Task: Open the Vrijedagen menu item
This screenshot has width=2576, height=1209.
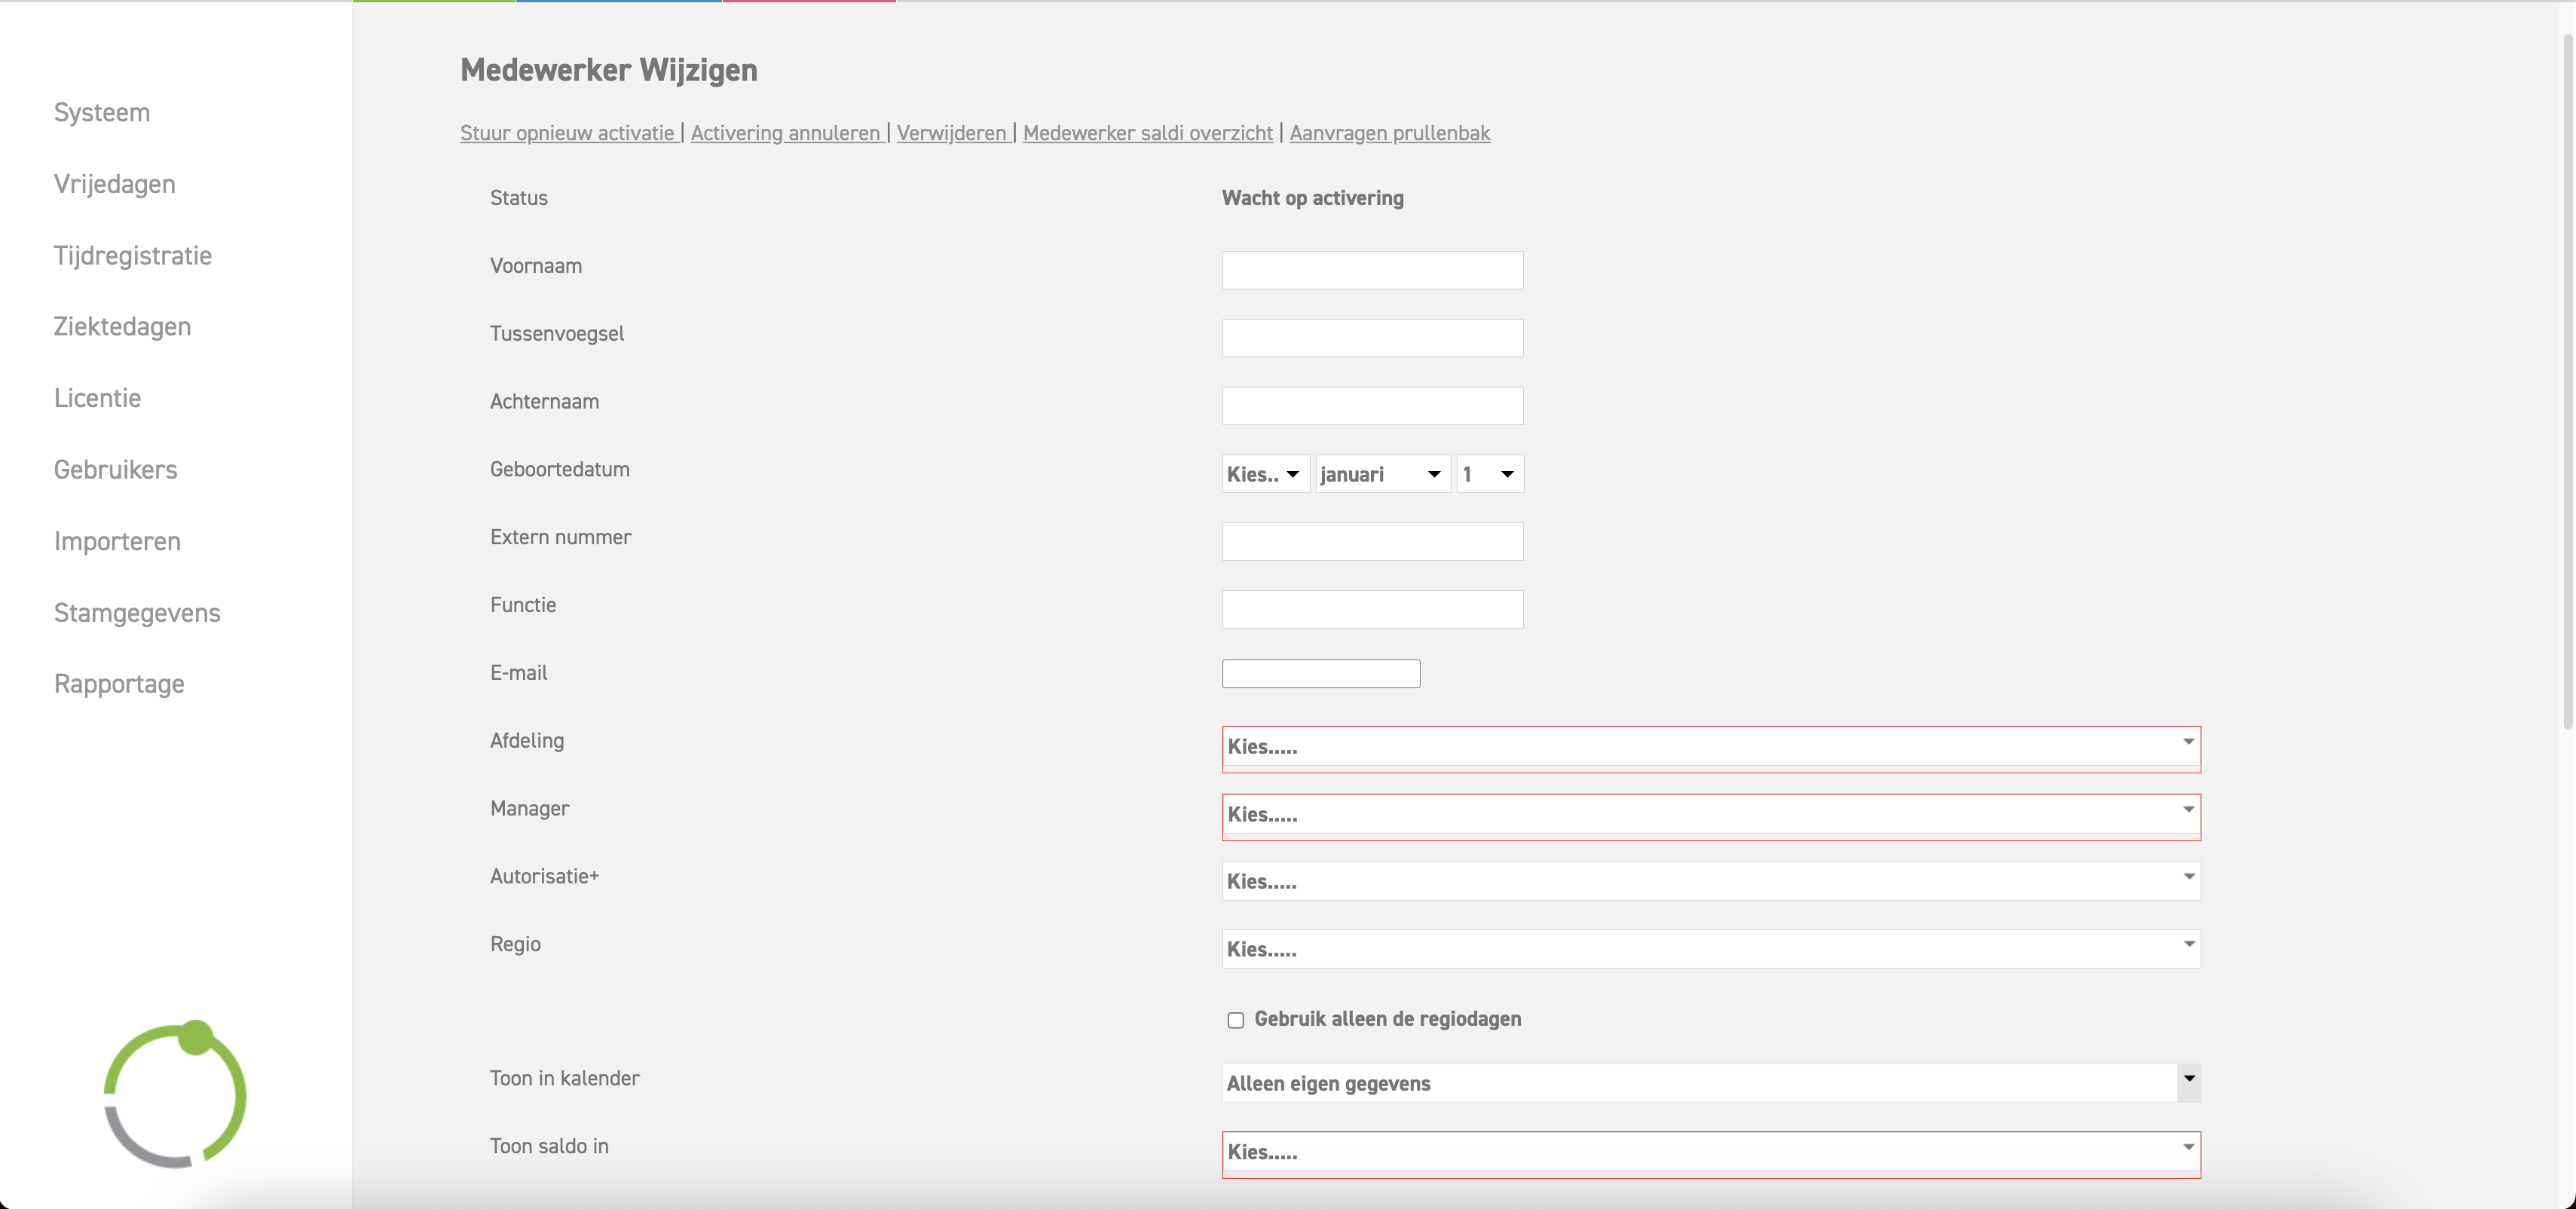Action: [114, 184]
